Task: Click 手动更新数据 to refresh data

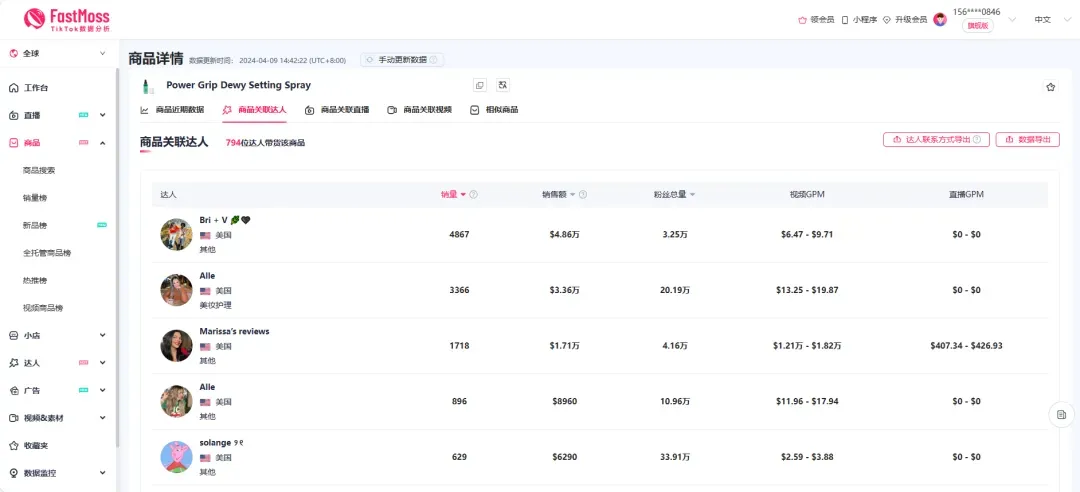Action: pyautogui.click(x=402, y=60)
